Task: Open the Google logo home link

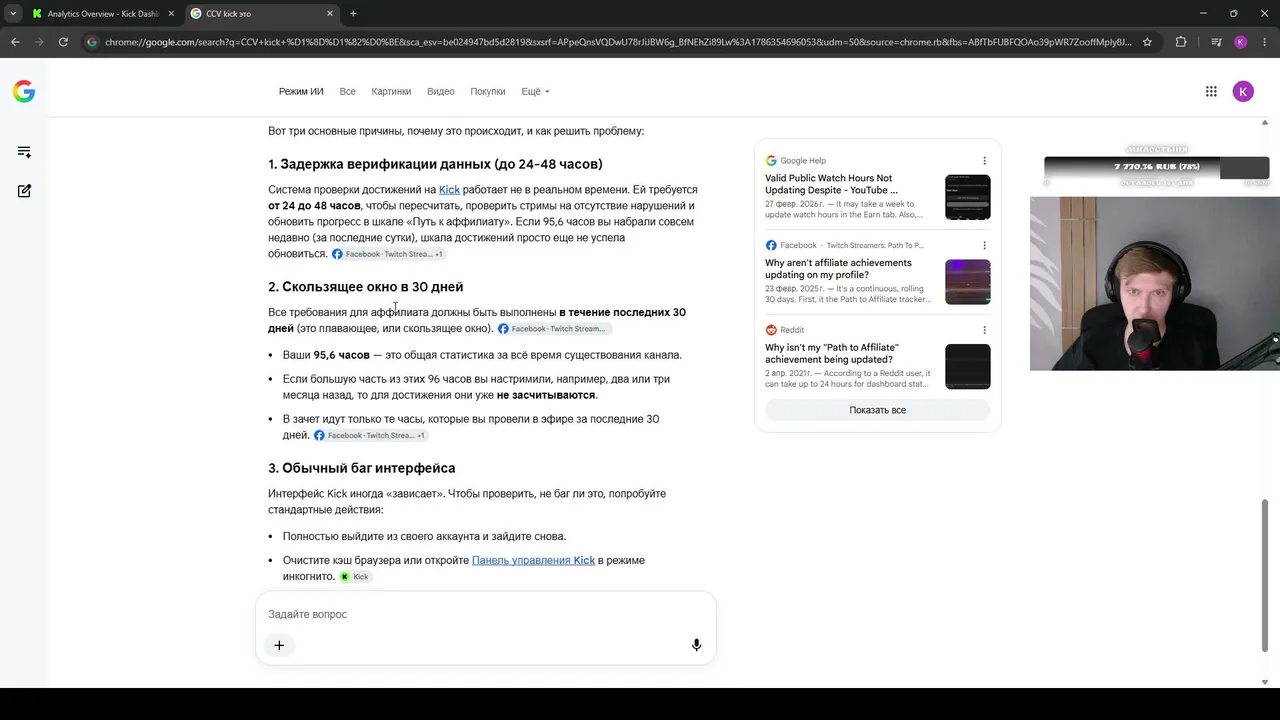Action: [24, 91]
